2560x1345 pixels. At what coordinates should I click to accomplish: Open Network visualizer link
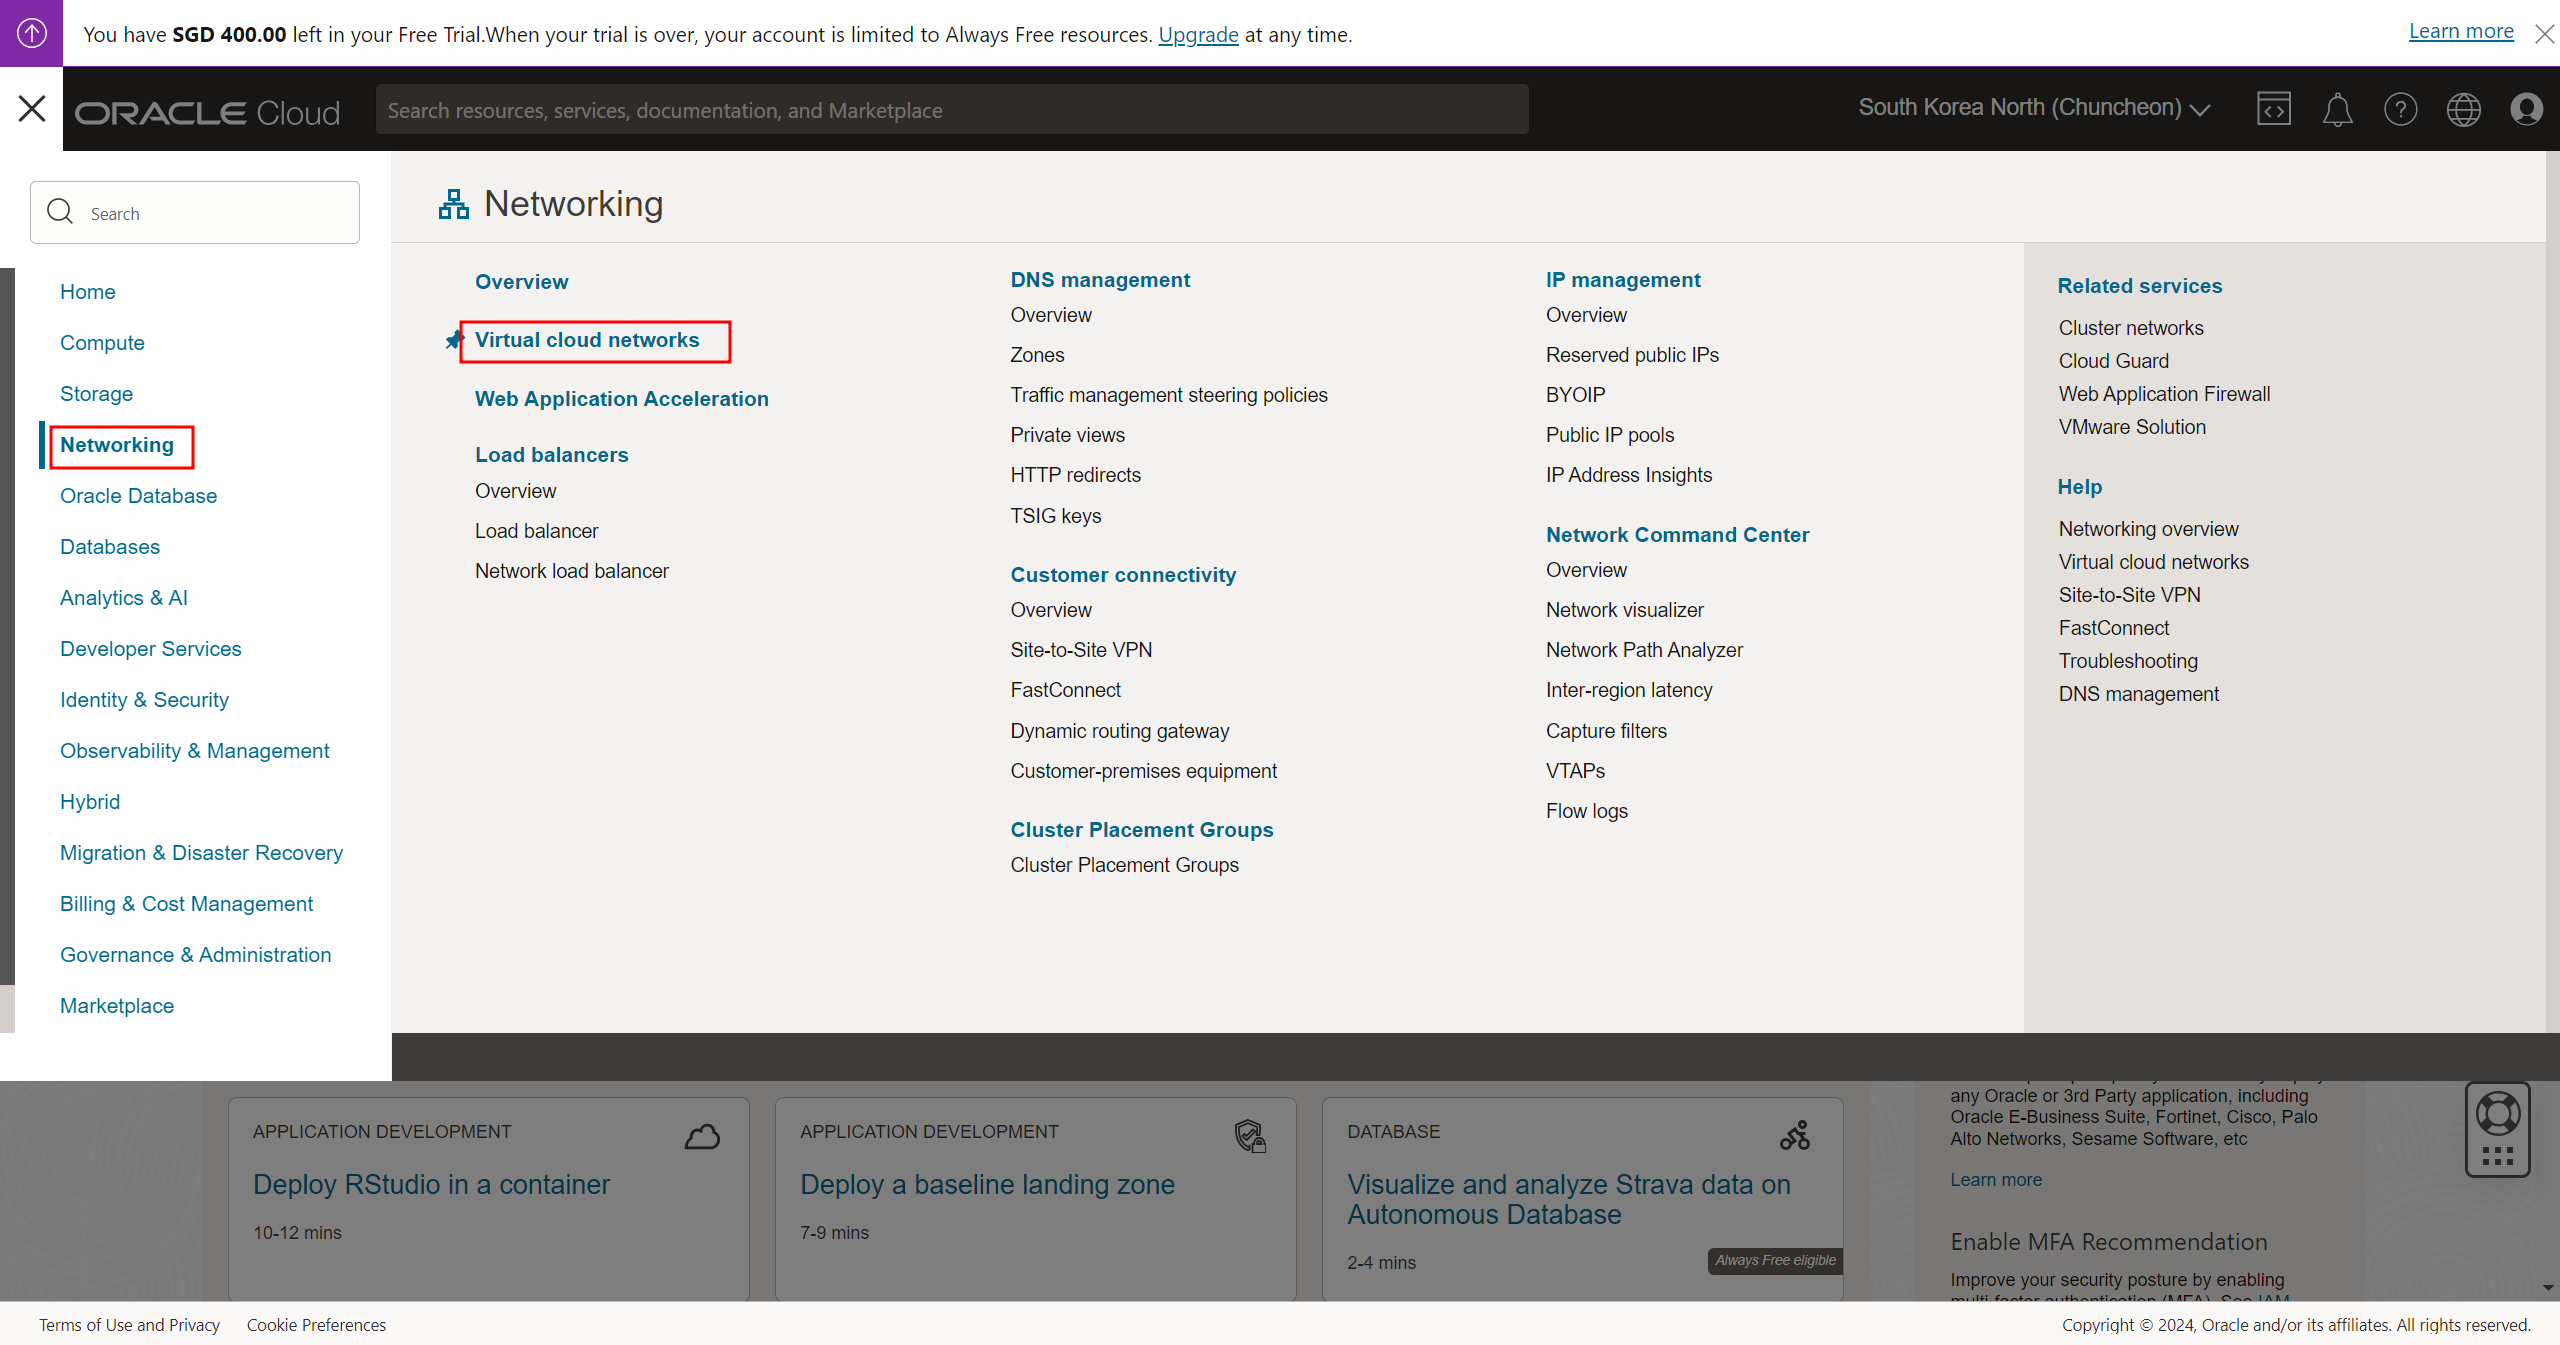point(1624,610)
